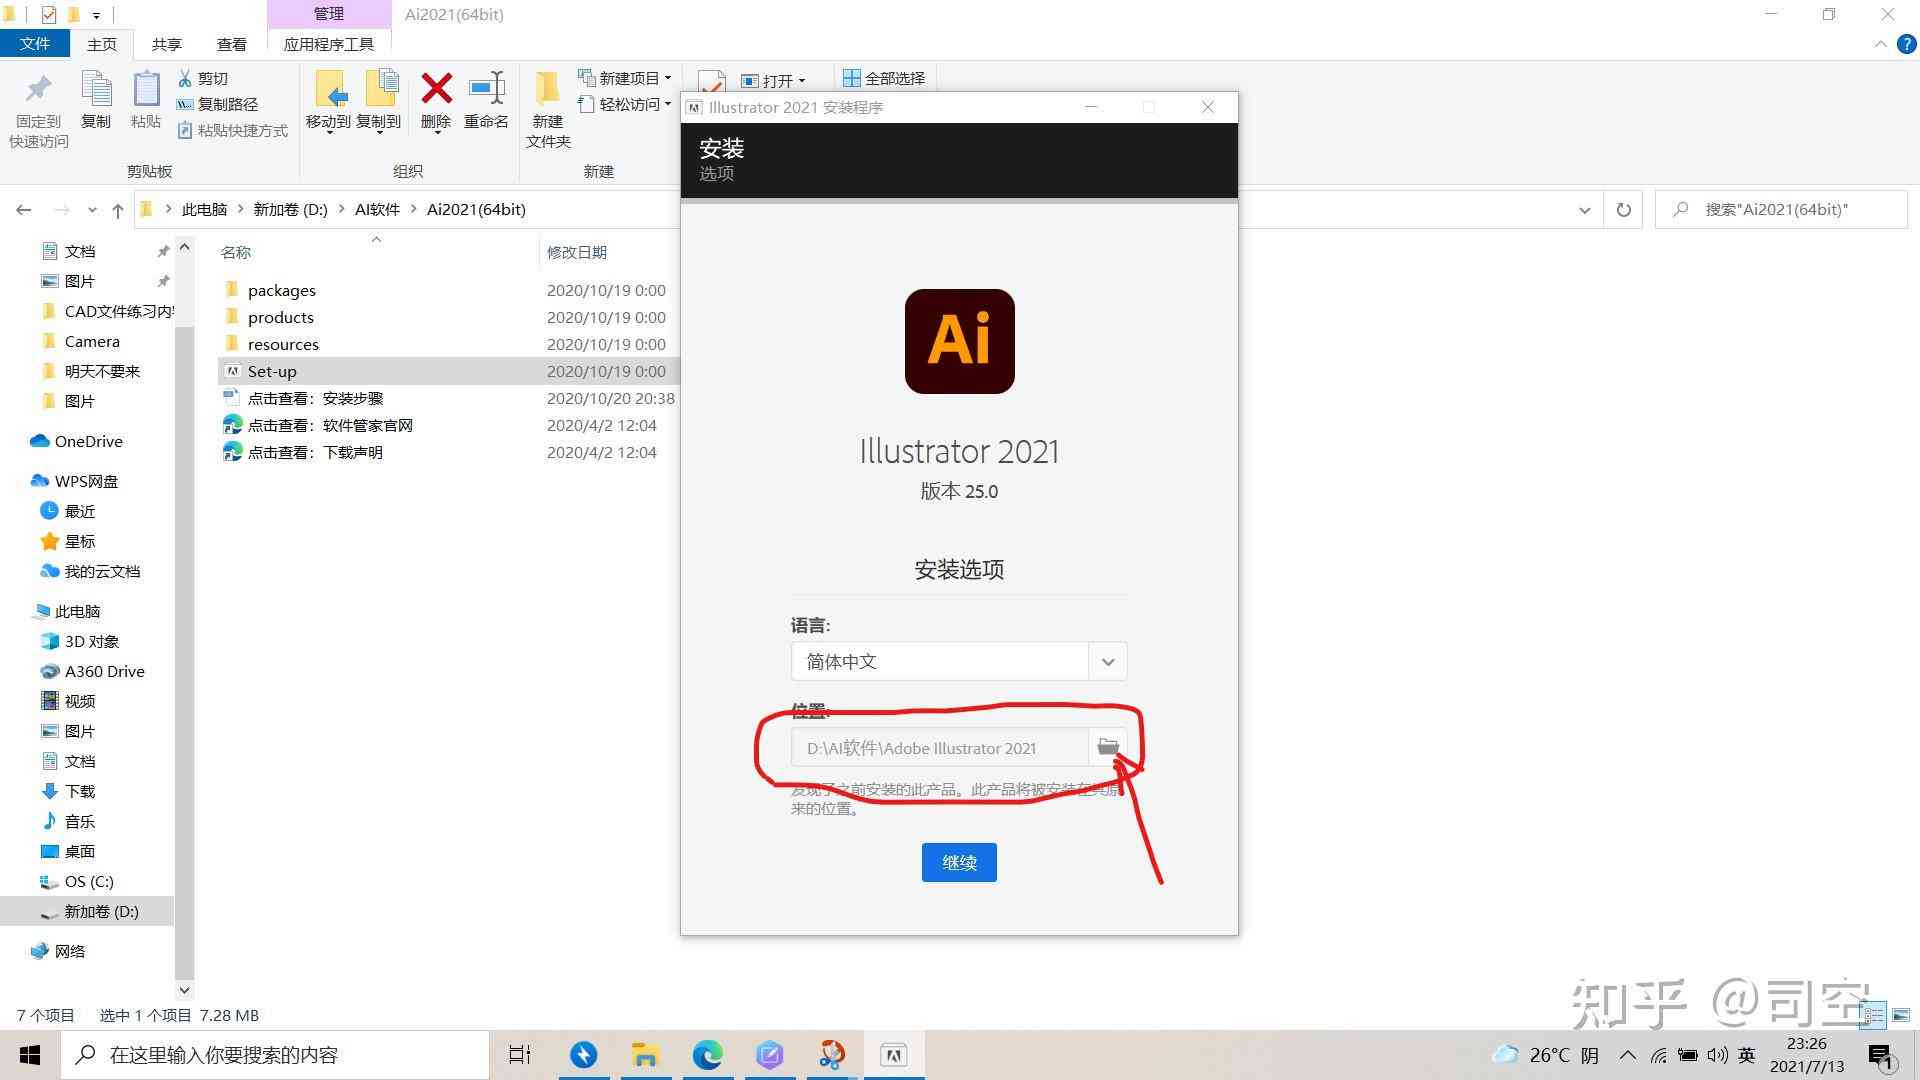Click the Microsoft Edge taskbar icon

pyautogui.click(x=707, y=1054)
